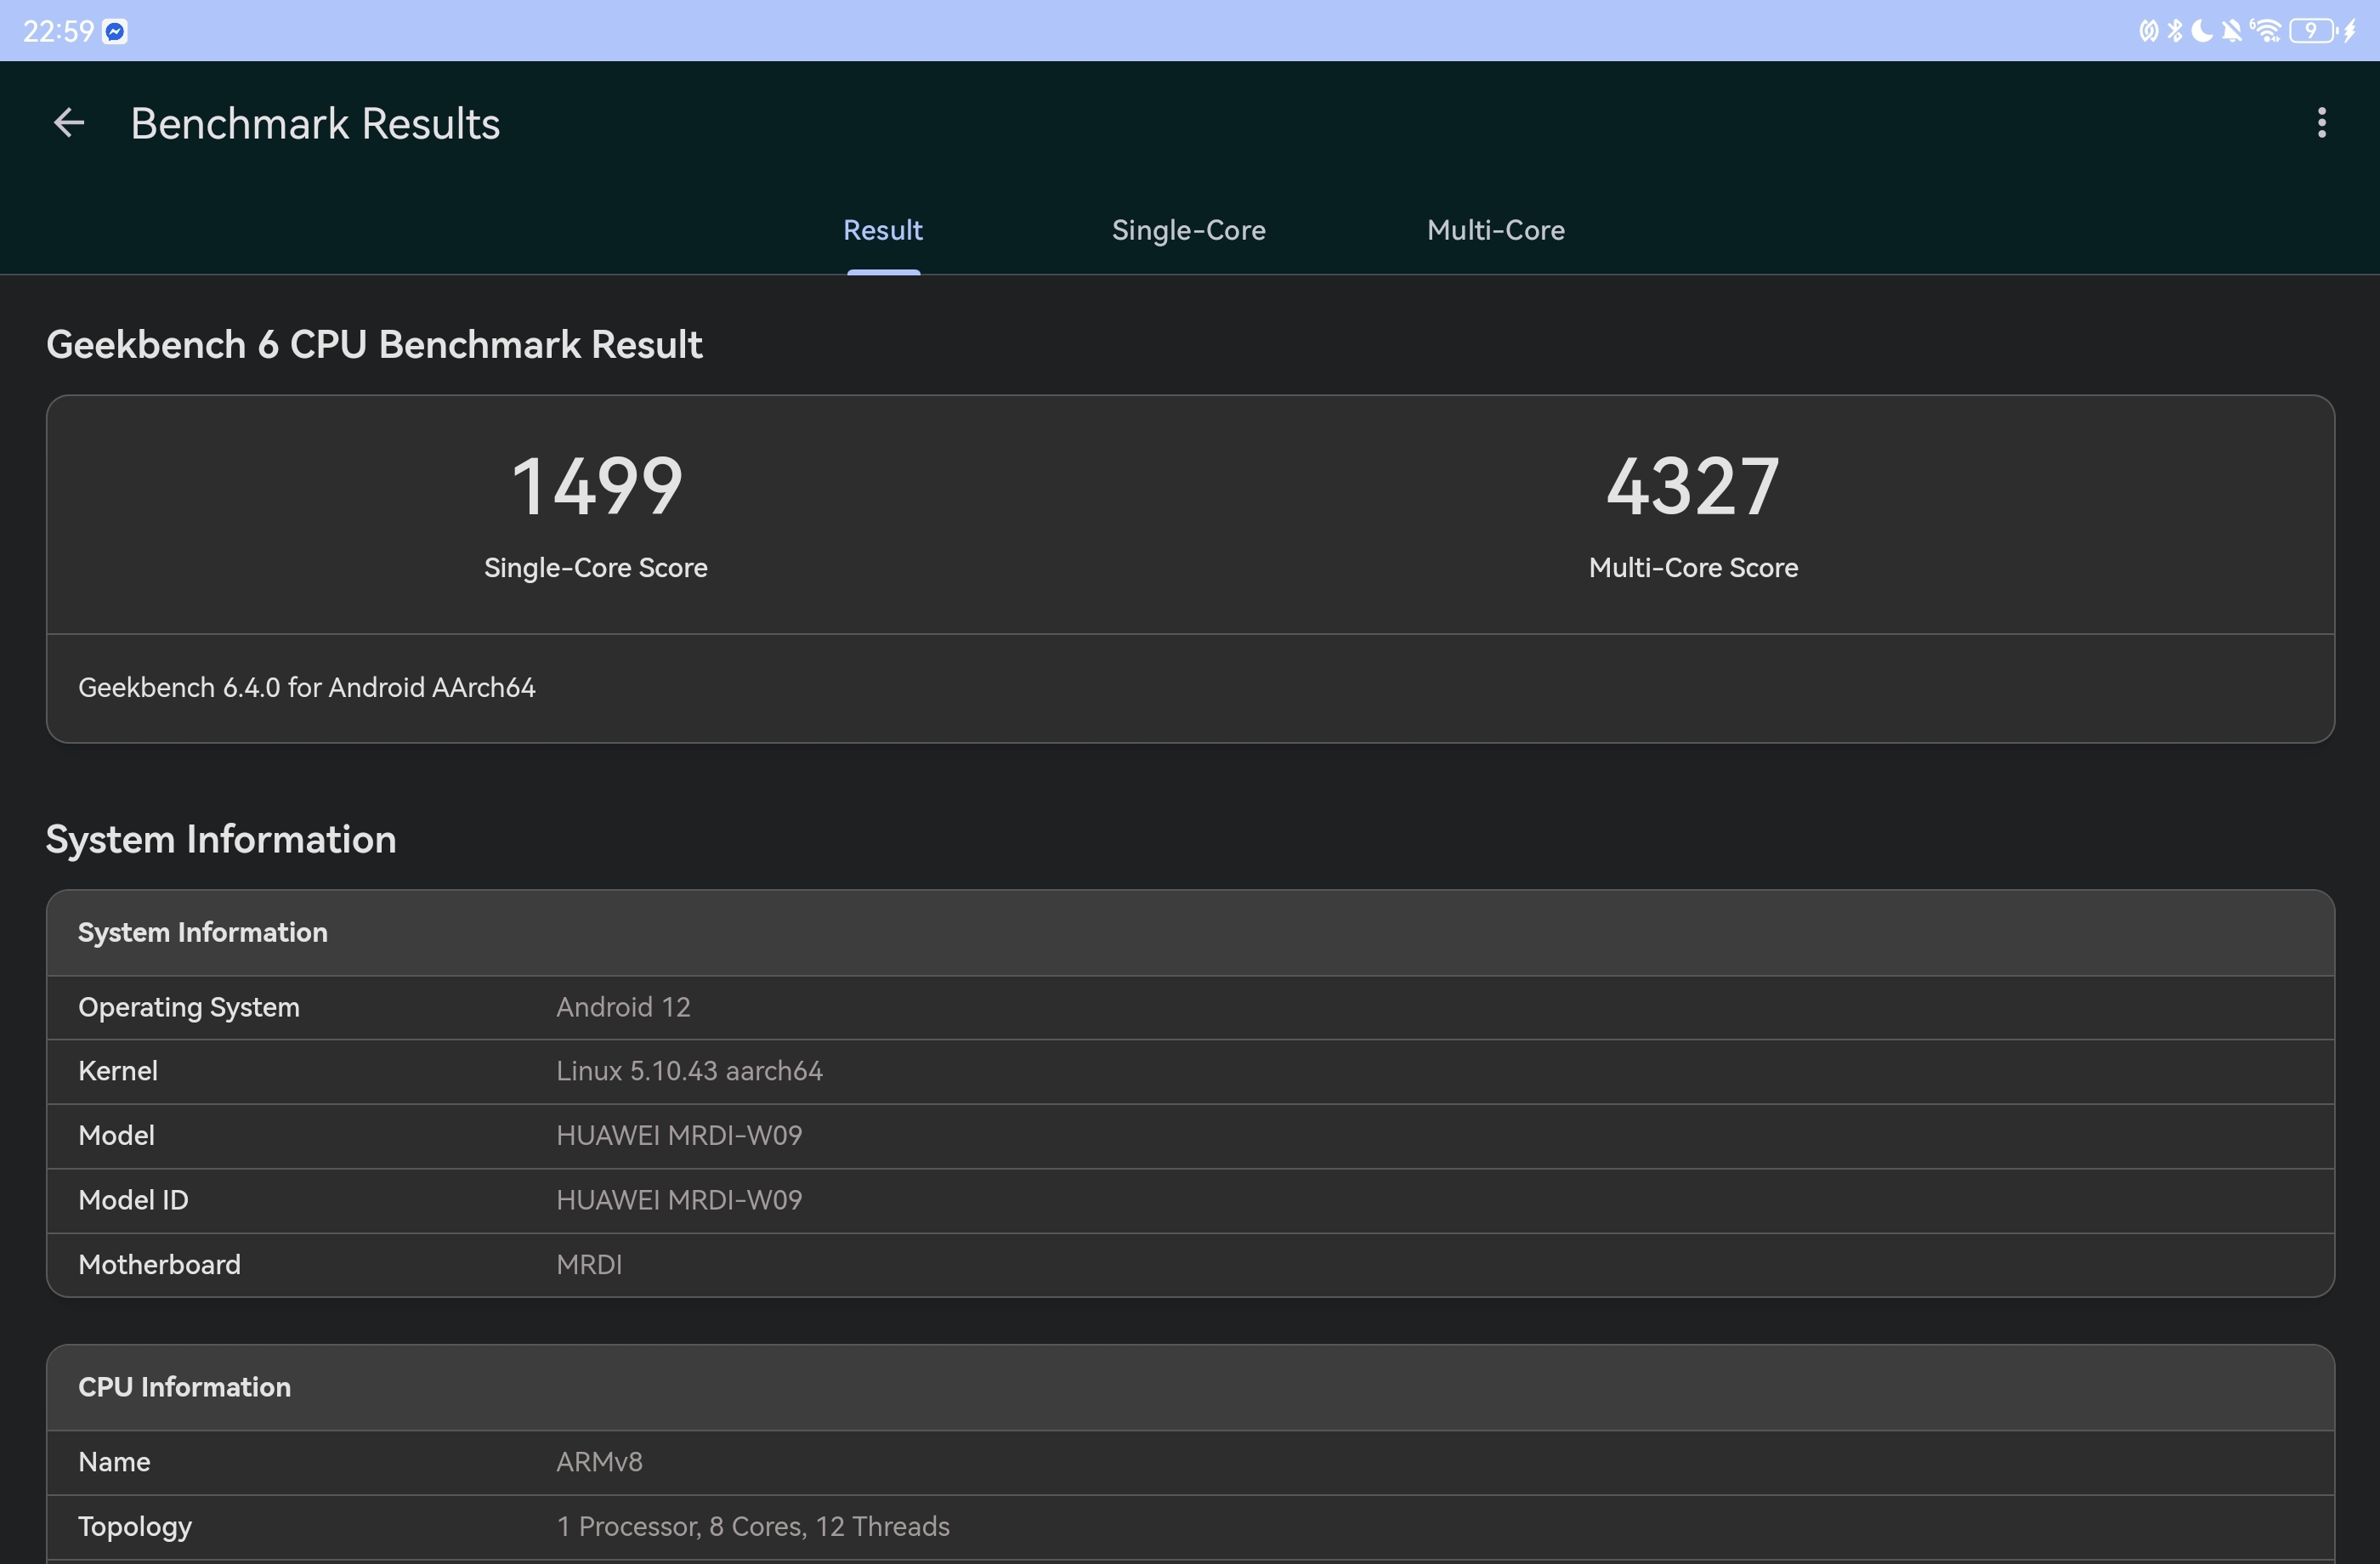This screenshot has height=1564, width=2380.
Task: Tap the Wi-Fi 6 signal icon
Action: pyautogui.click(x=2265, y=31)
